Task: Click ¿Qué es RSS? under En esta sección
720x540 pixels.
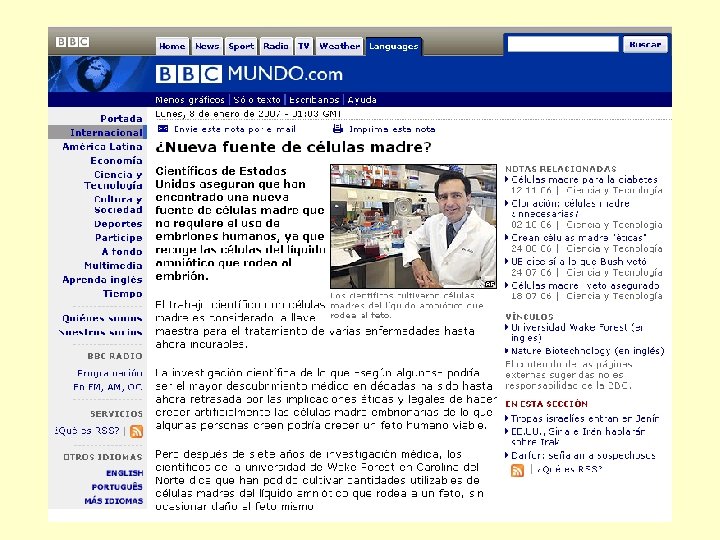Action: (x=570, y=469)
